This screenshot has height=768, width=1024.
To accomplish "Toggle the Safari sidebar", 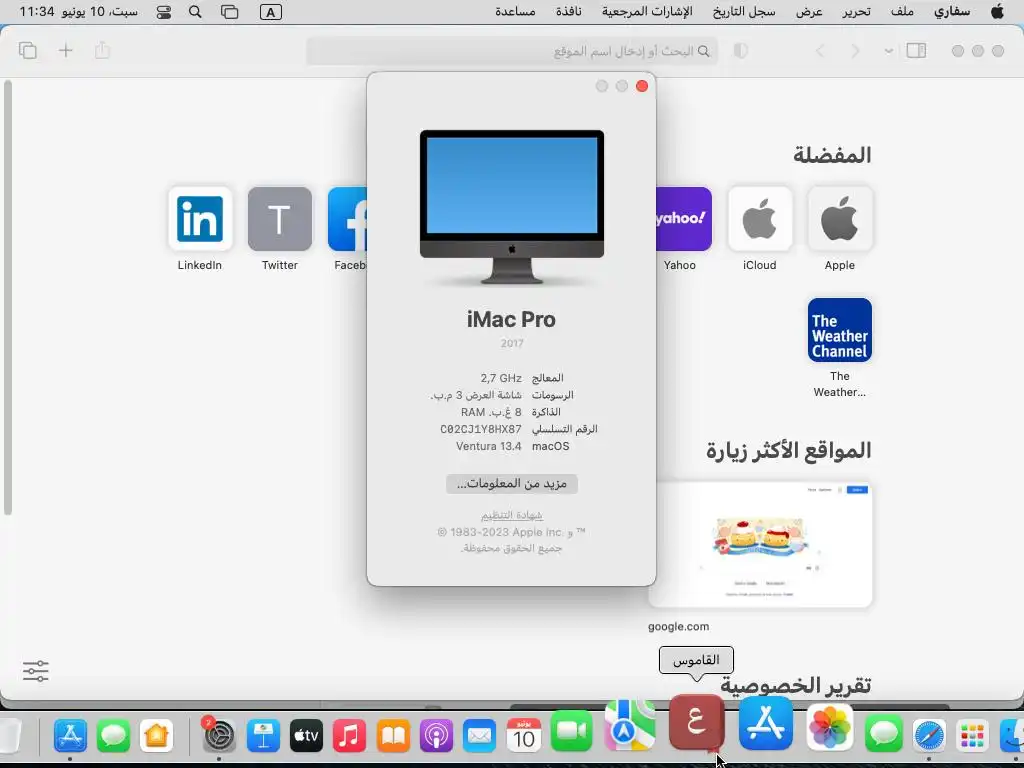I will tap(916, 50).
